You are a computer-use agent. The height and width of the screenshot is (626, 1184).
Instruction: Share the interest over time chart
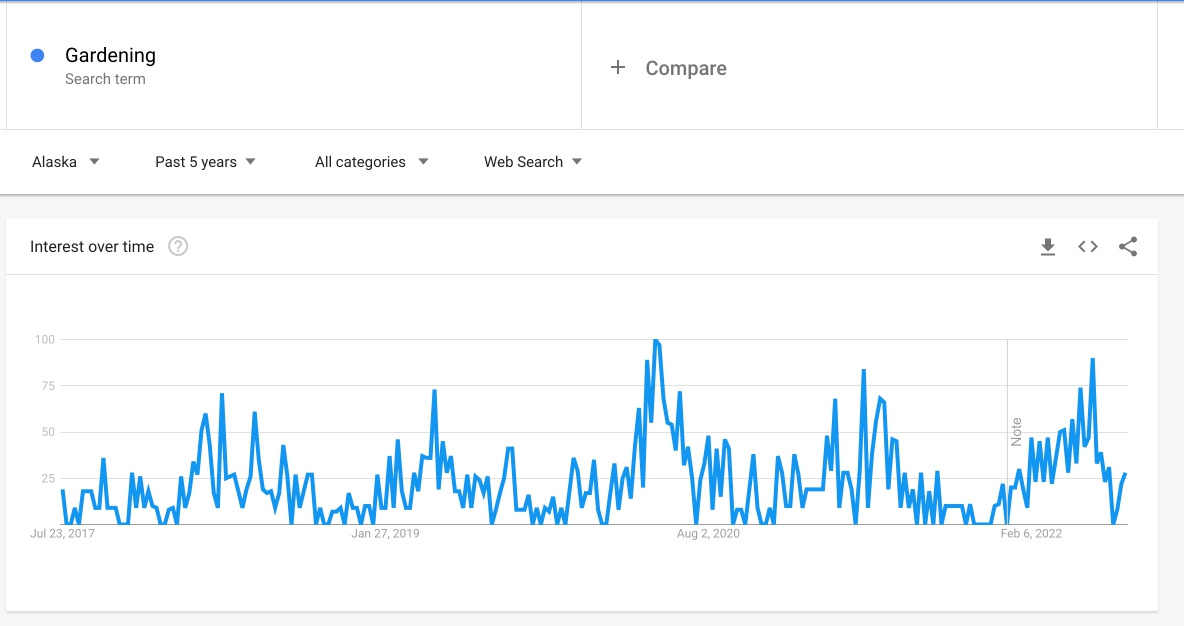tap(1128, 247)
